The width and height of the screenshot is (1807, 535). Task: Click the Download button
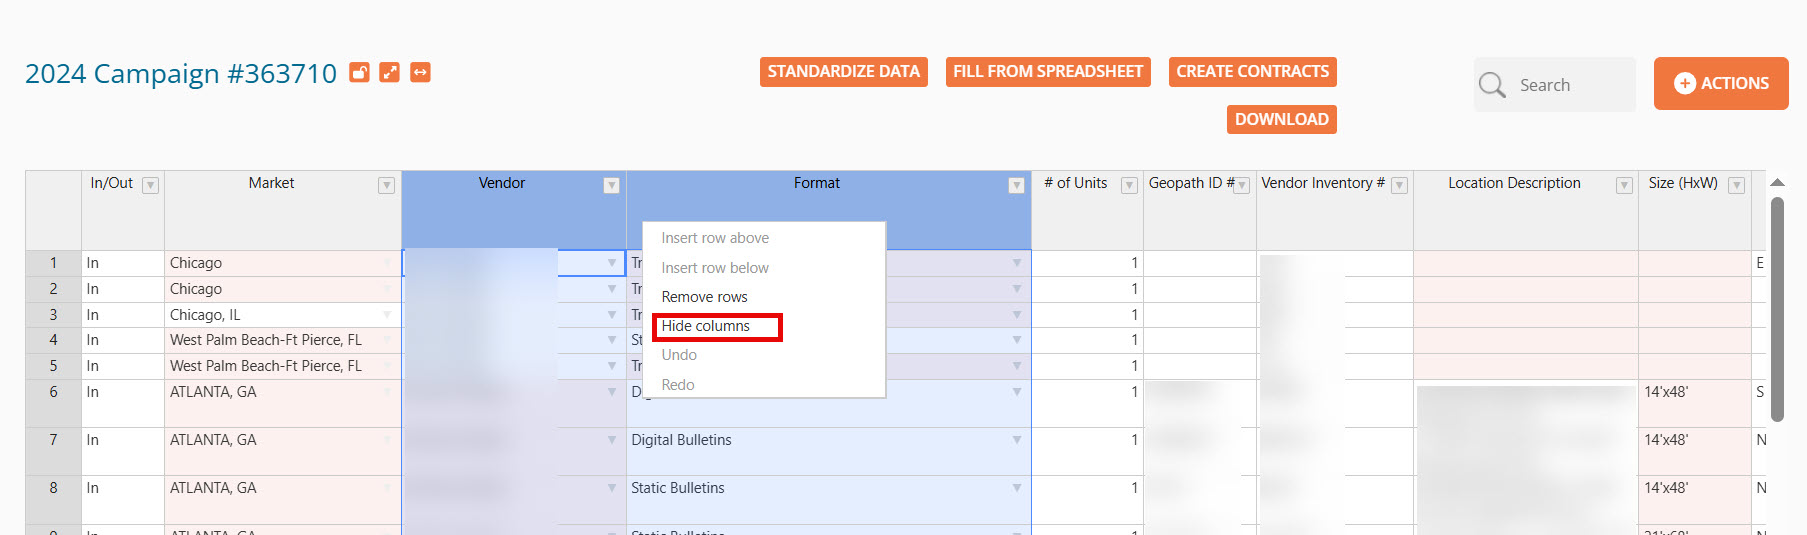tap(1281, 119)
